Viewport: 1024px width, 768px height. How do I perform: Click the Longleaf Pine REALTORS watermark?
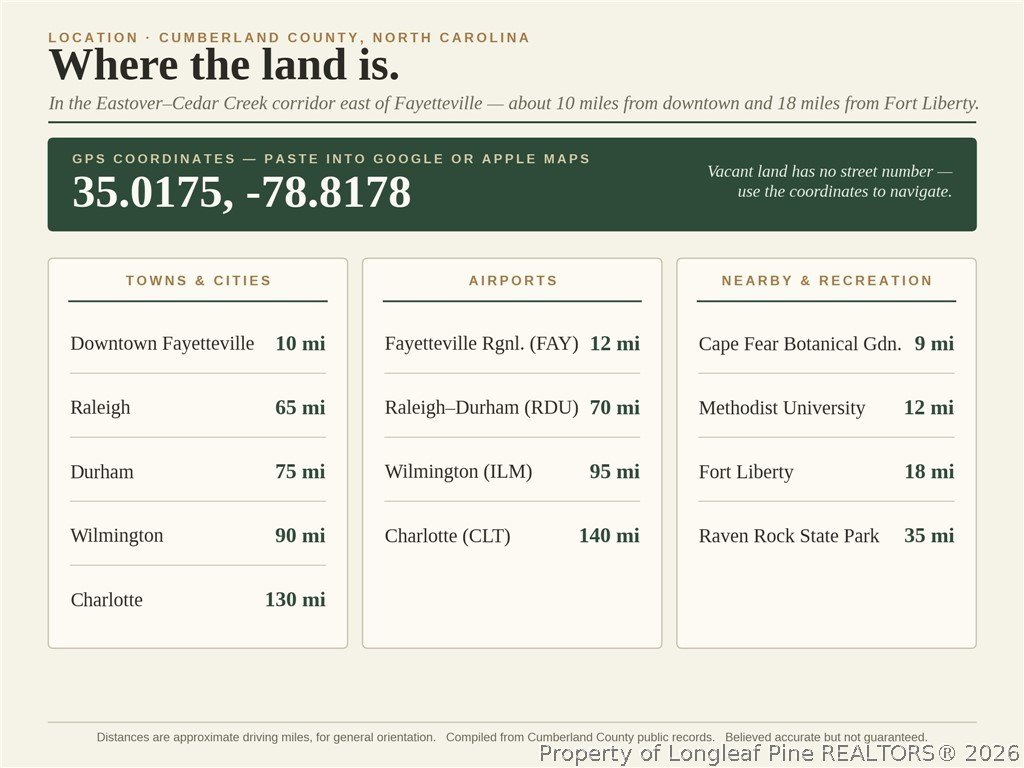tap(780, 754)
